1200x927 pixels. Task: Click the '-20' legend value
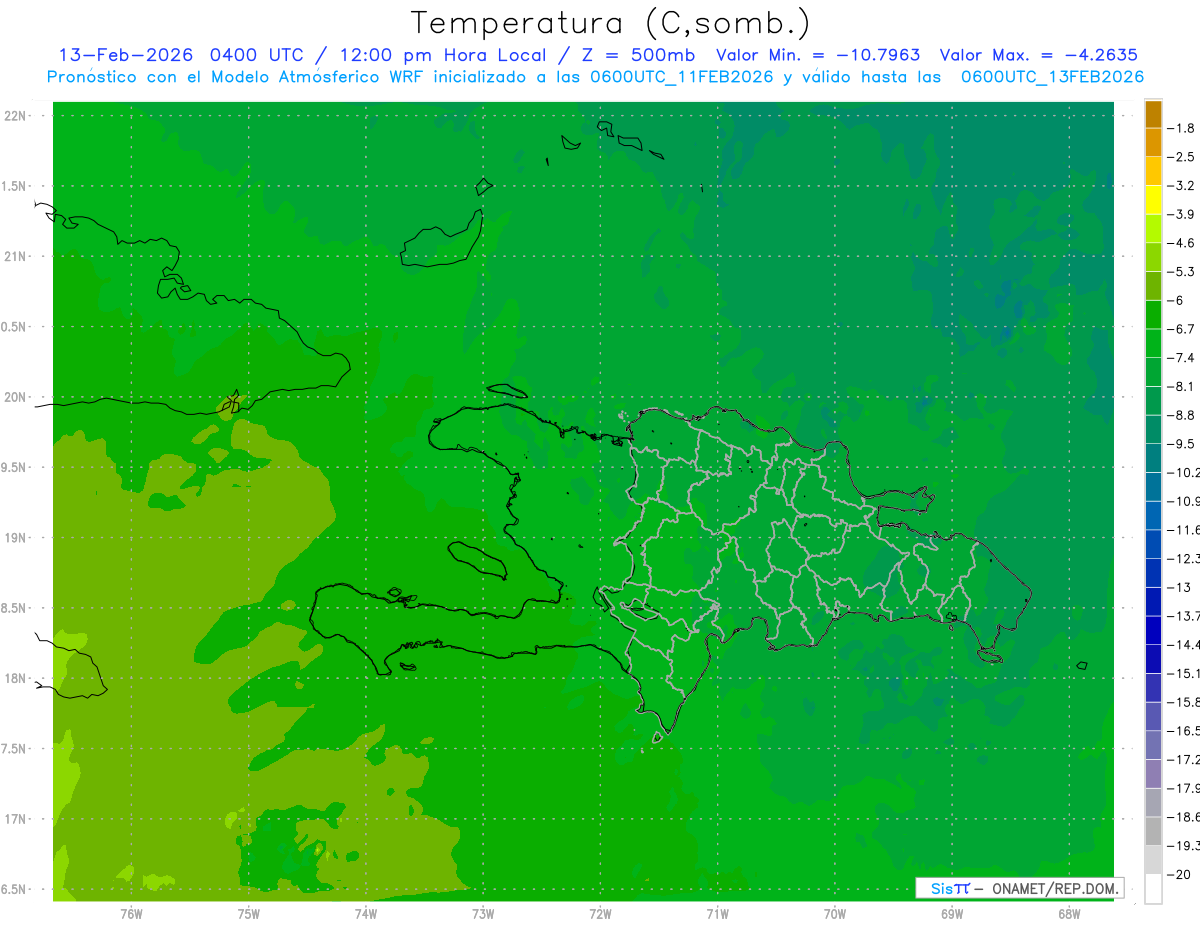1180,874
